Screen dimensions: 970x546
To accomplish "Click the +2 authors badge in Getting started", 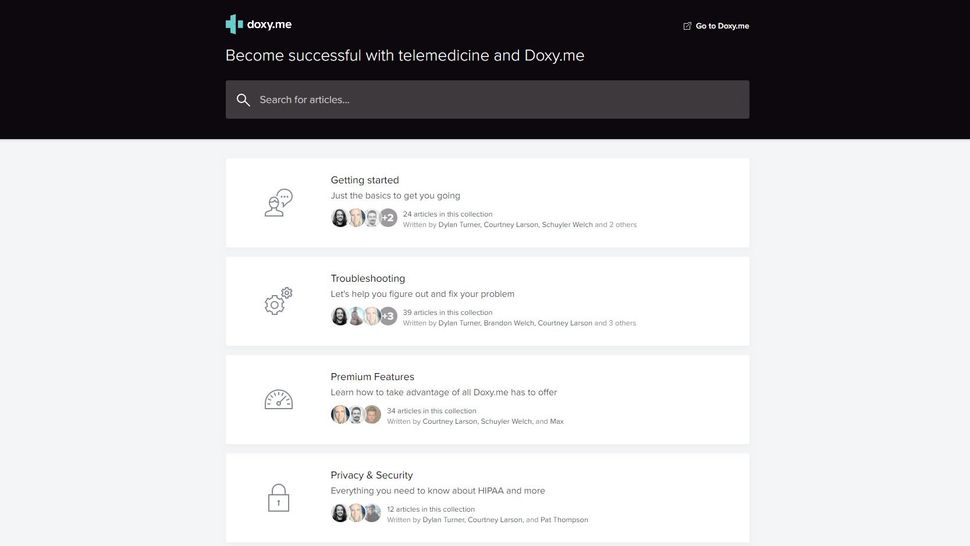I will click(388, 218).
